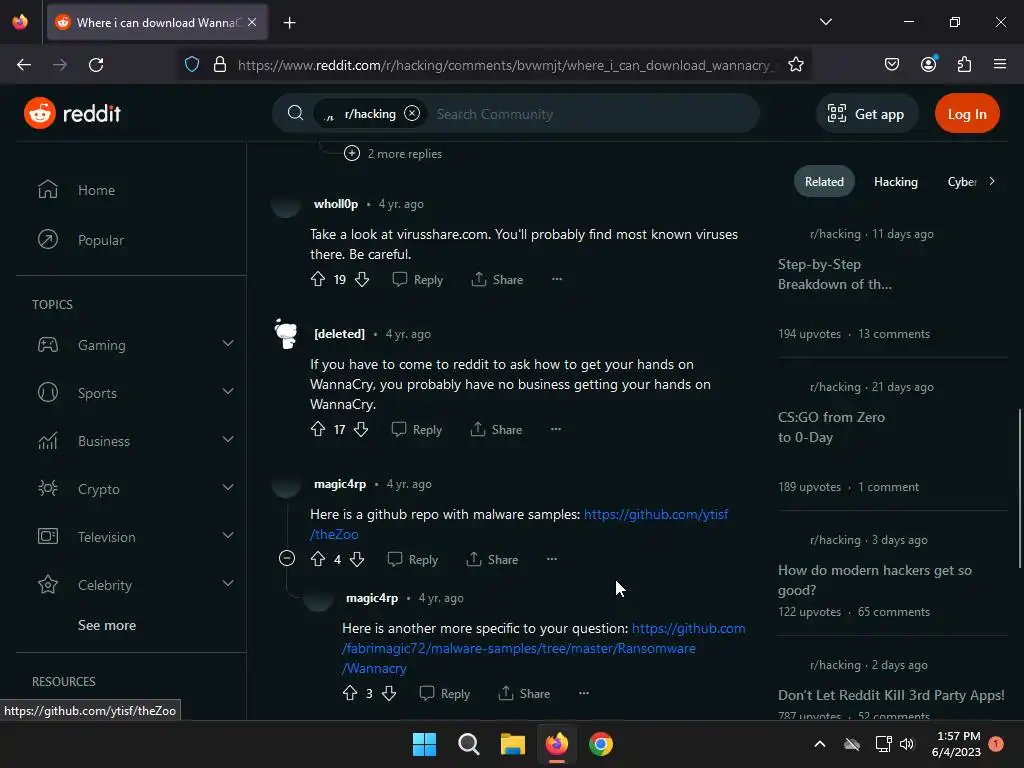Go back to the previous page in Firefox
Image resolution: width=1024 pixels, height=768 pixels.
(24, 65)
